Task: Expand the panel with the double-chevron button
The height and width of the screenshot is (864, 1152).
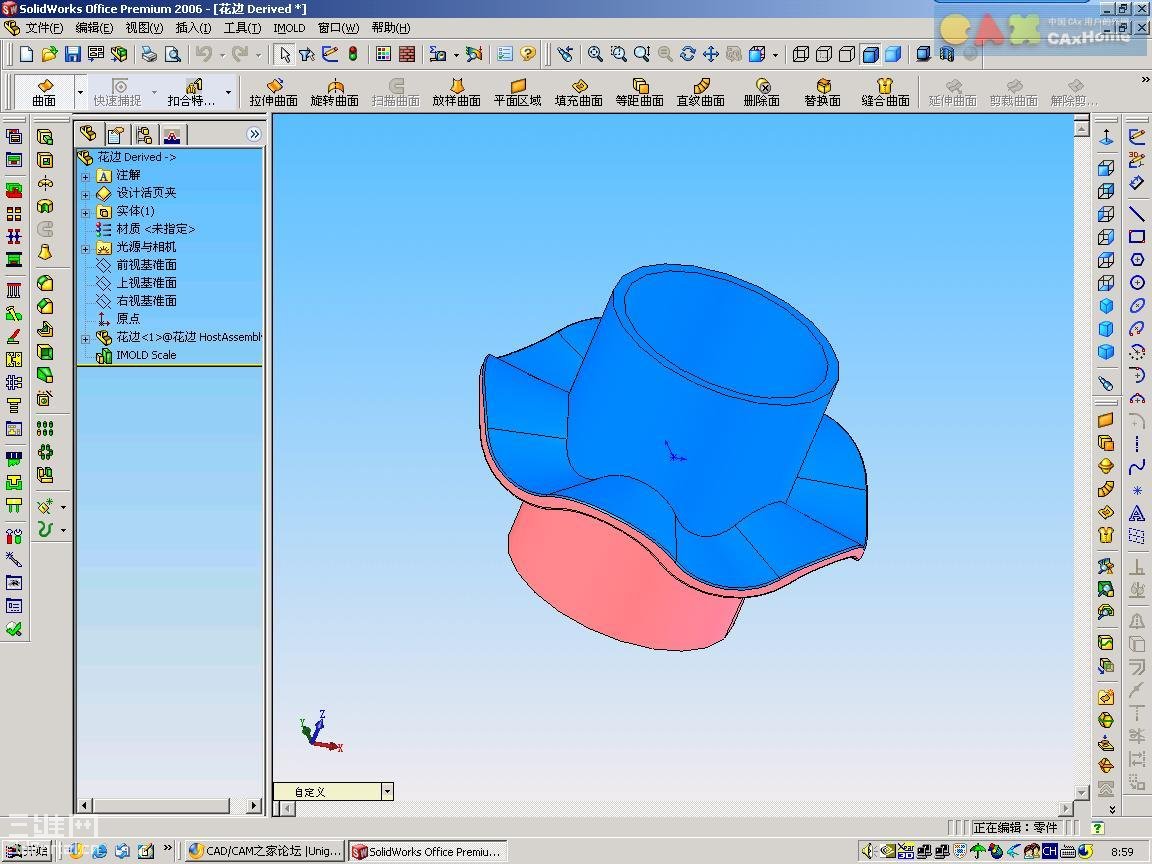Action: point(254,134)
